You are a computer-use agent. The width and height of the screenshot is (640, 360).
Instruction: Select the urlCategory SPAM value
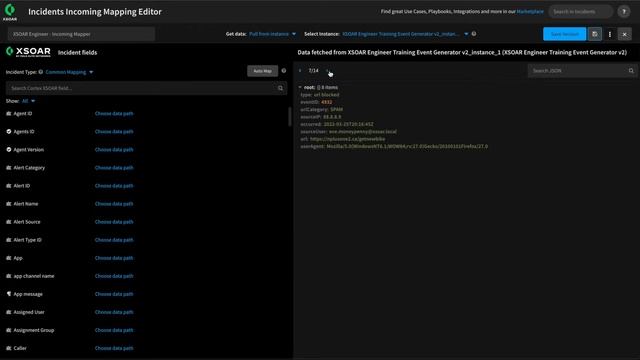336,109
